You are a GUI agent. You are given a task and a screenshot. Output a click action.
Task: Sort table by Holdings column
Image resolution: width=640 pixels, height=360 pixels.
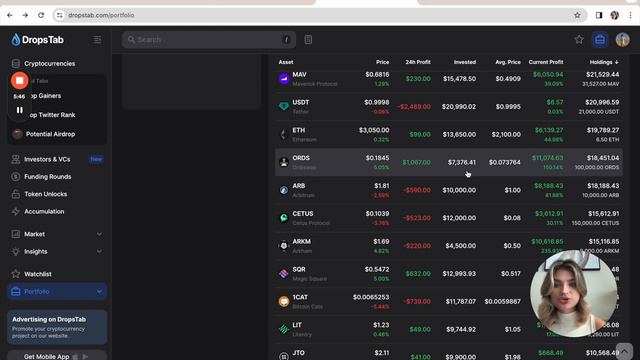click(604, 62)
